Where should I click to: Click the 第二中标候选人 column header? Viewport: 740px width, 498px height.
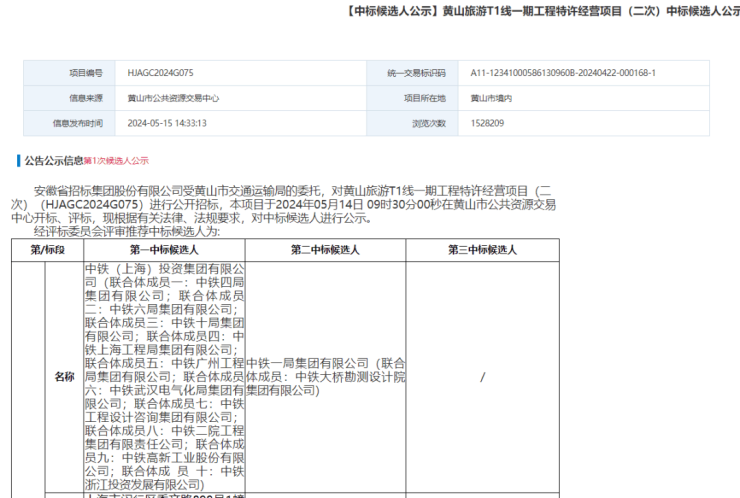[x=325, y=250]
